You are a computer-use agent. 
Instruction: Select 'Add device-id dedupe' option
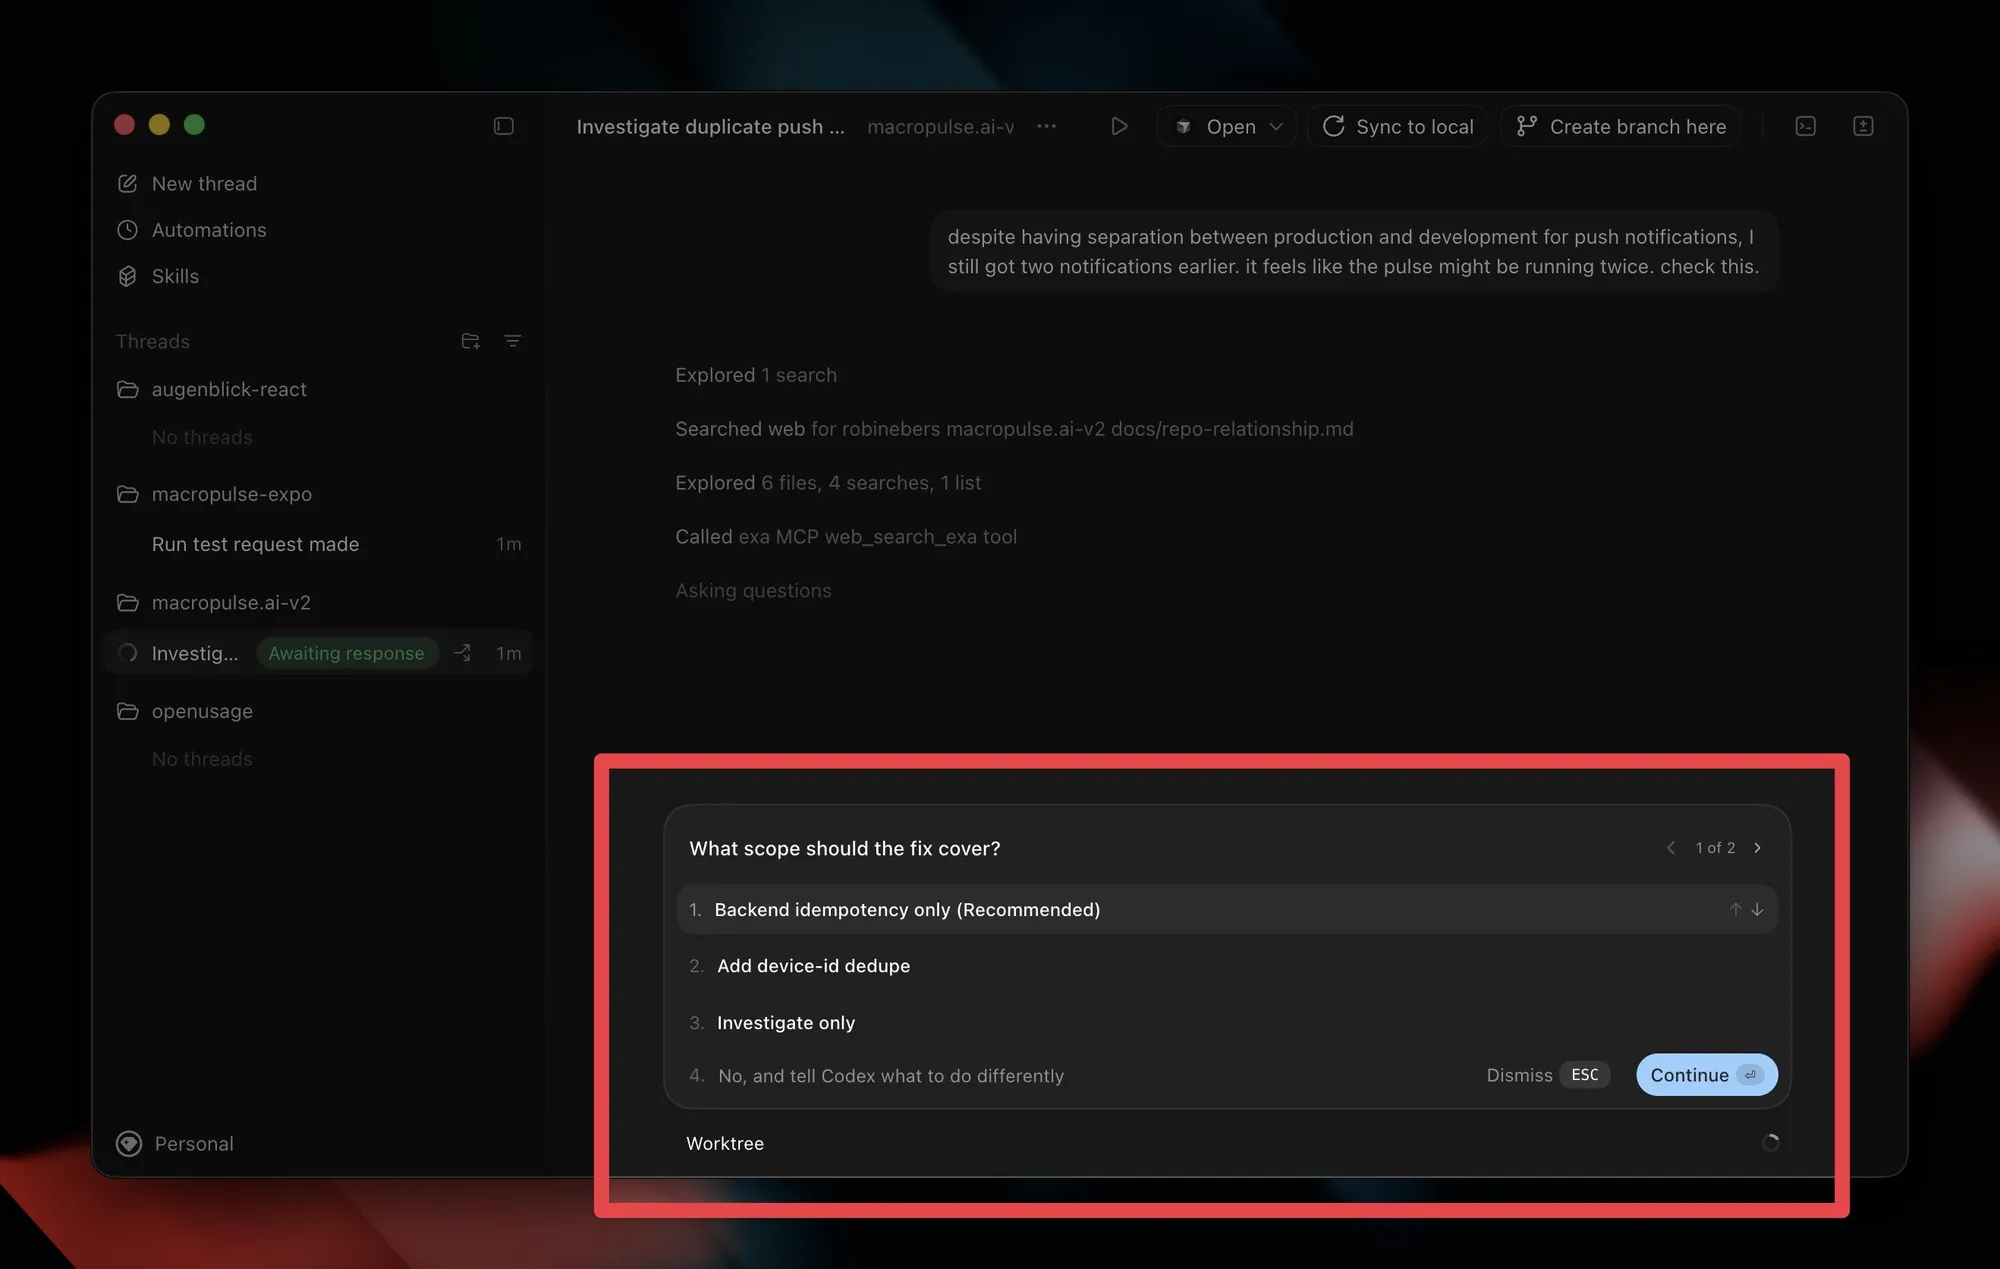coord(1227,966)
